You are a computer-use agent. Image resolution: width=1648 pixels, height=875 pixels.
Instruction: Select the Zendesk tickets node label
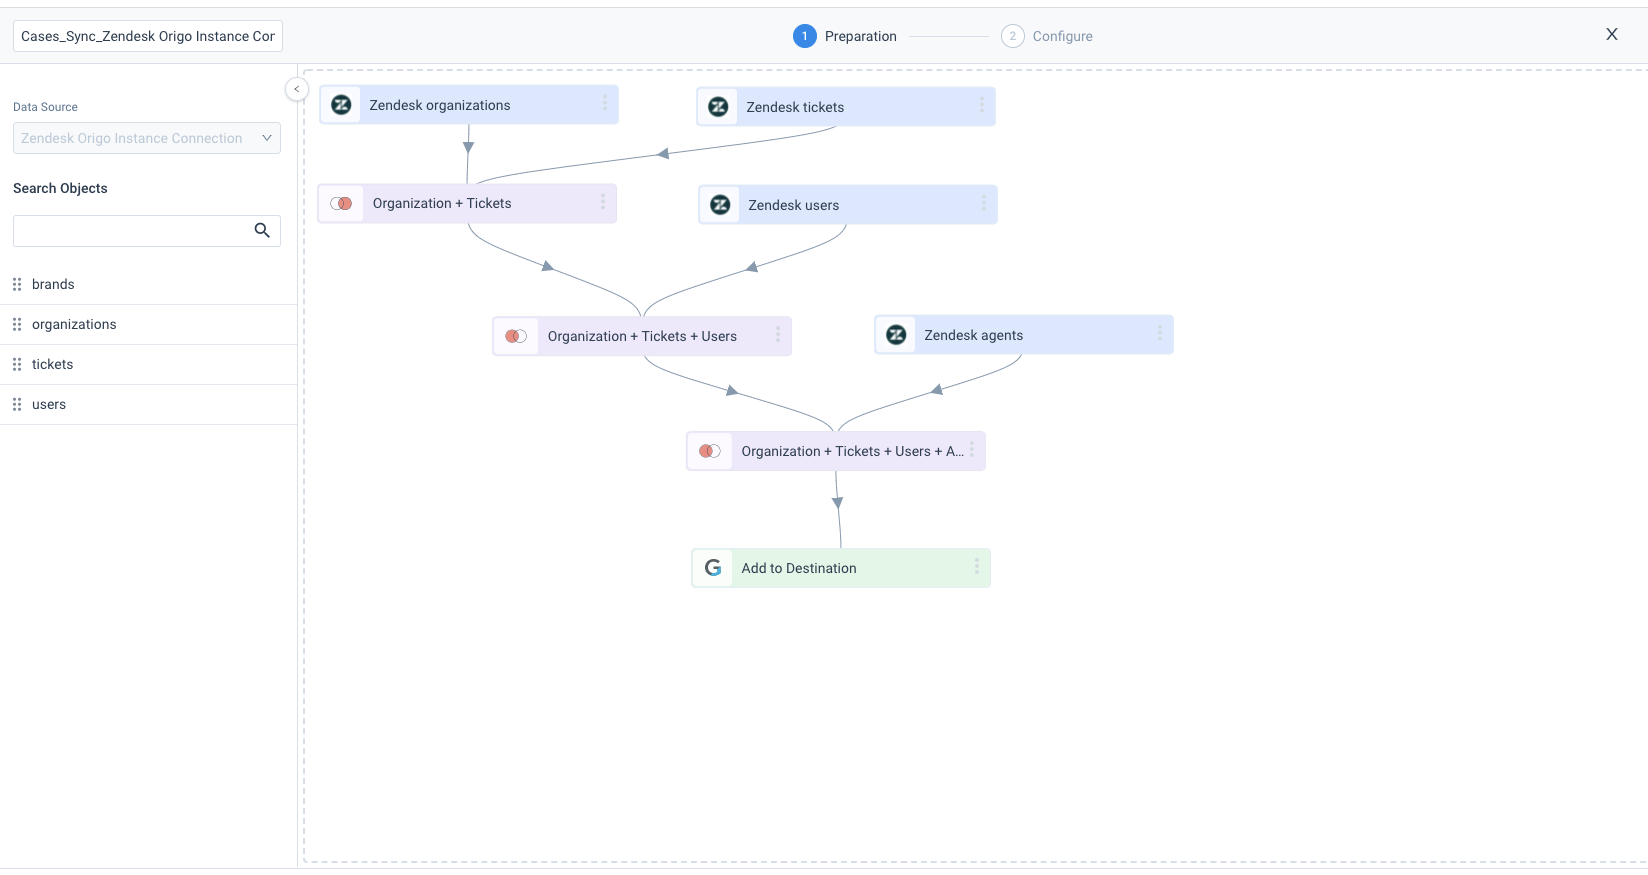(795, 107)
